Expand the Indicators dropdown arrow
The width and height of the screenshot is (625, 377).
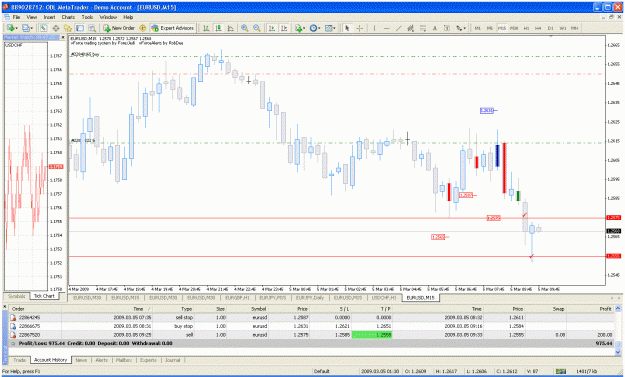(304, 28)
